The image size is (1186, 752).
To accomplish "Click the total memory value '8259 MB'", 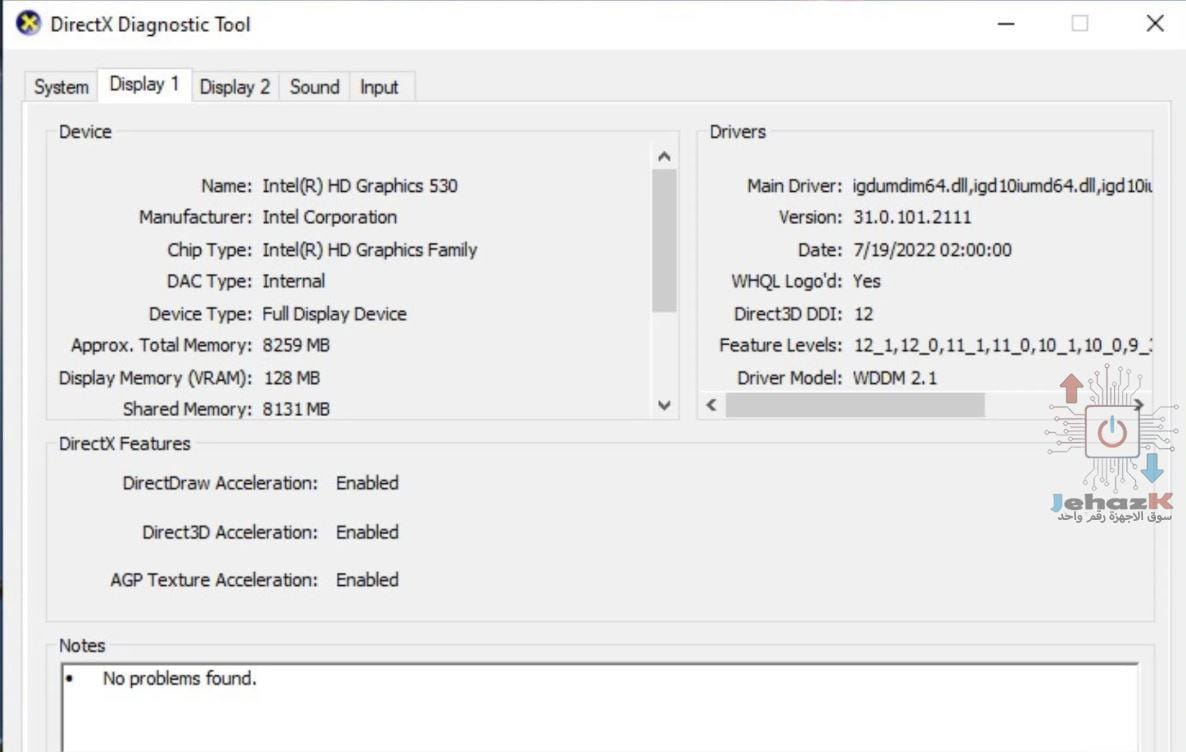I will (x=296, y=346).
